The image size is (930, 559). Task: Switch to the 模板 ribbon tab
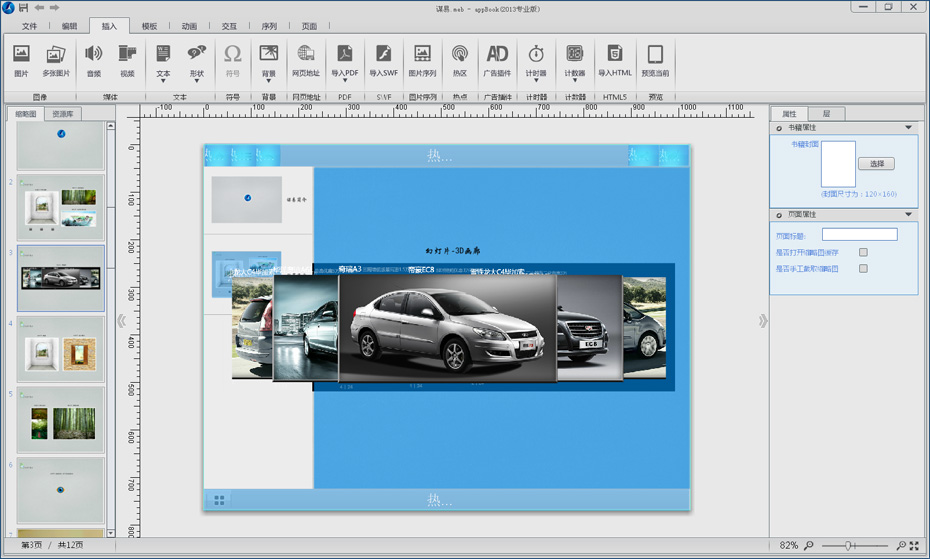coord(149,27)
